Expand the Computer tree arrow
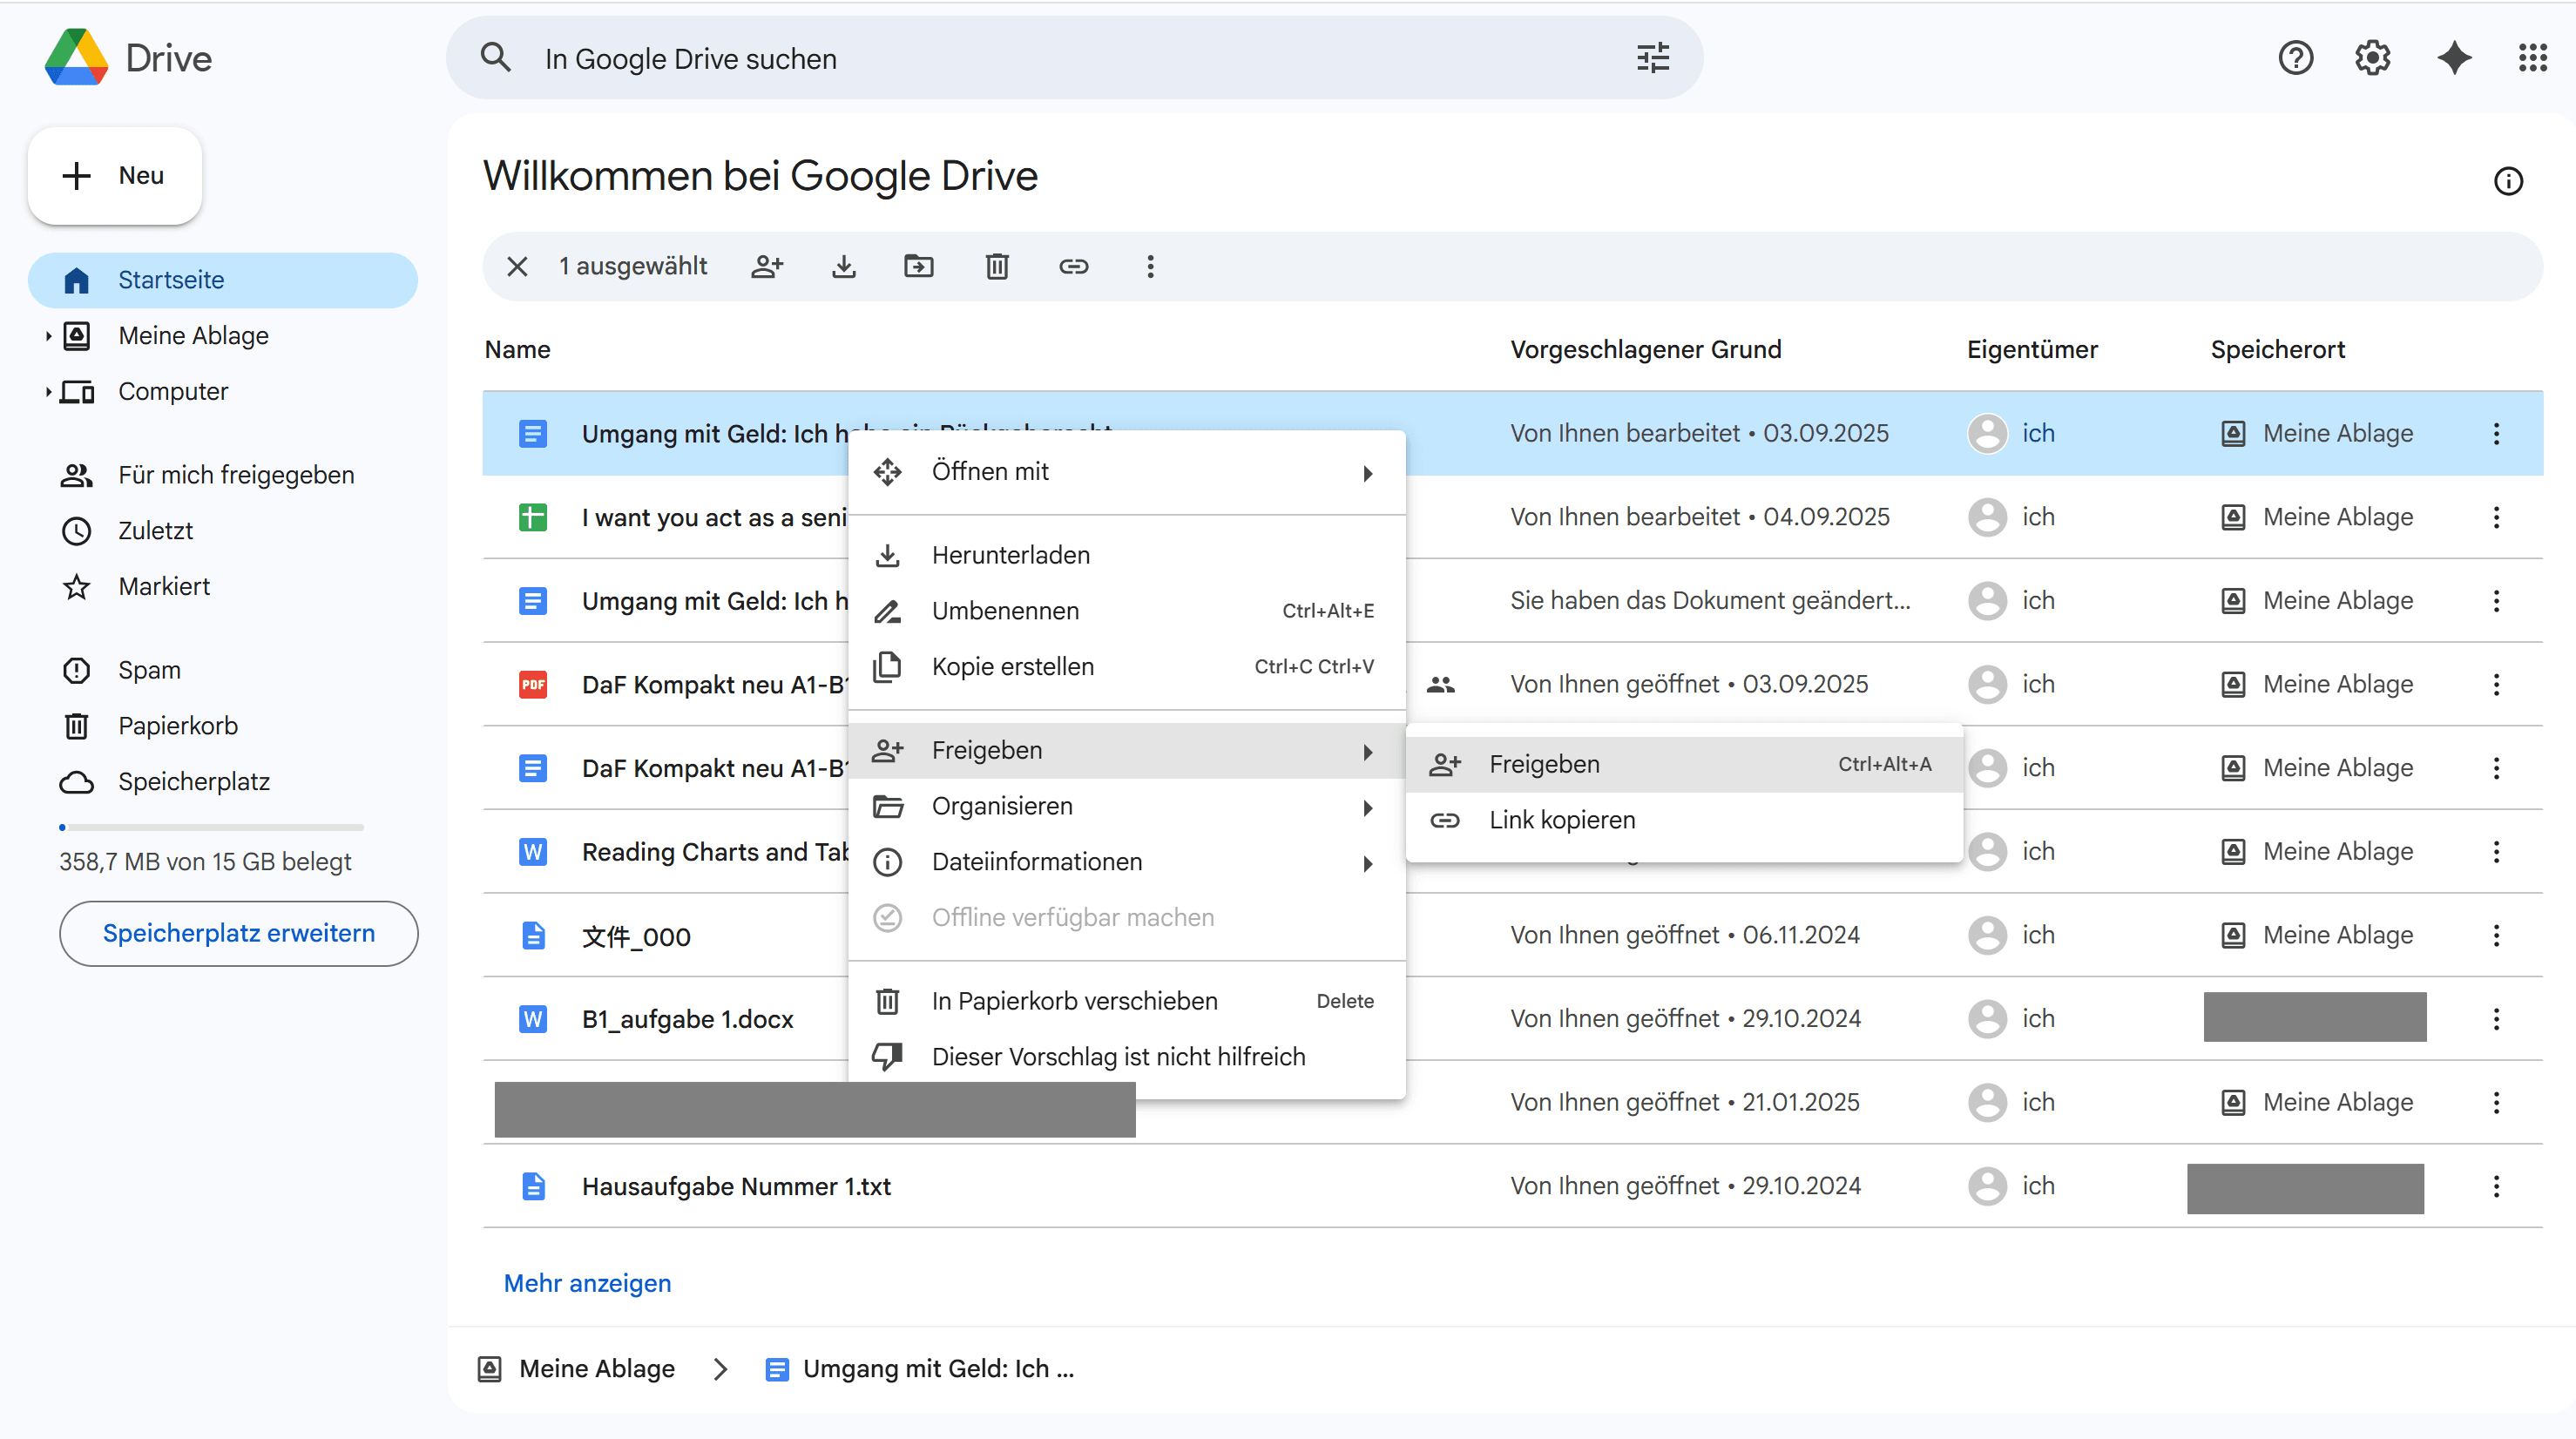This screenshot has width=2576, height=1439. tap(48, 392)
